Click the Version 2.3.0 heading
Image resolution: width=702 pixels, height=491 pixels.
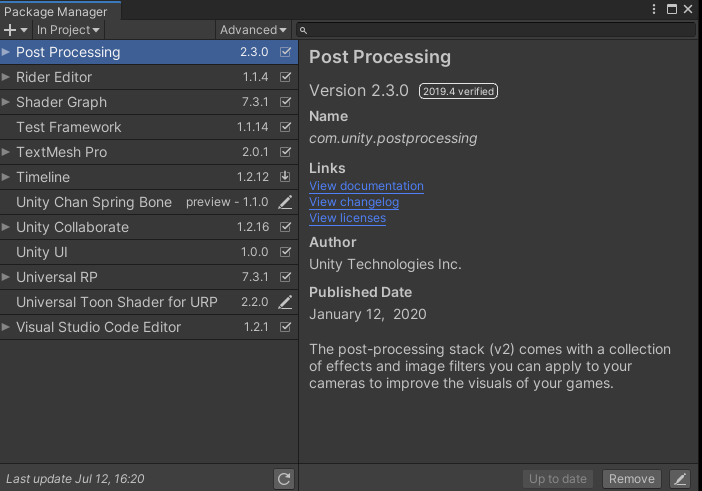(359, 91)
